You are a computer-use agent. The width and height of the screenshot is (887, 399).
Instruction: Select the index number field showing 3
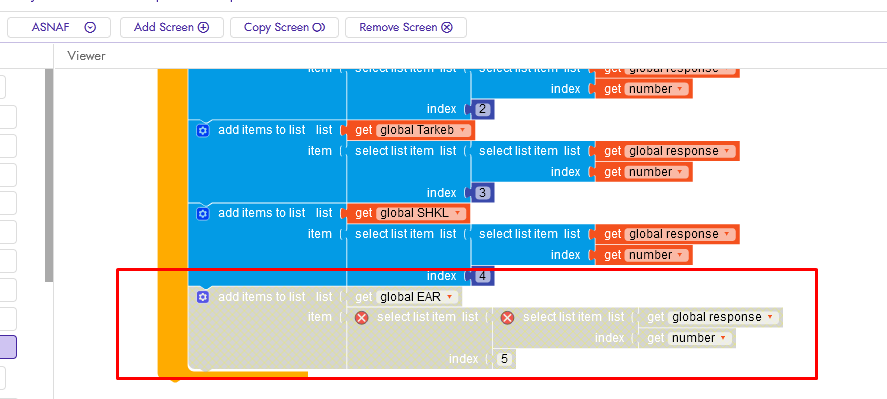(x=482, y=193)
